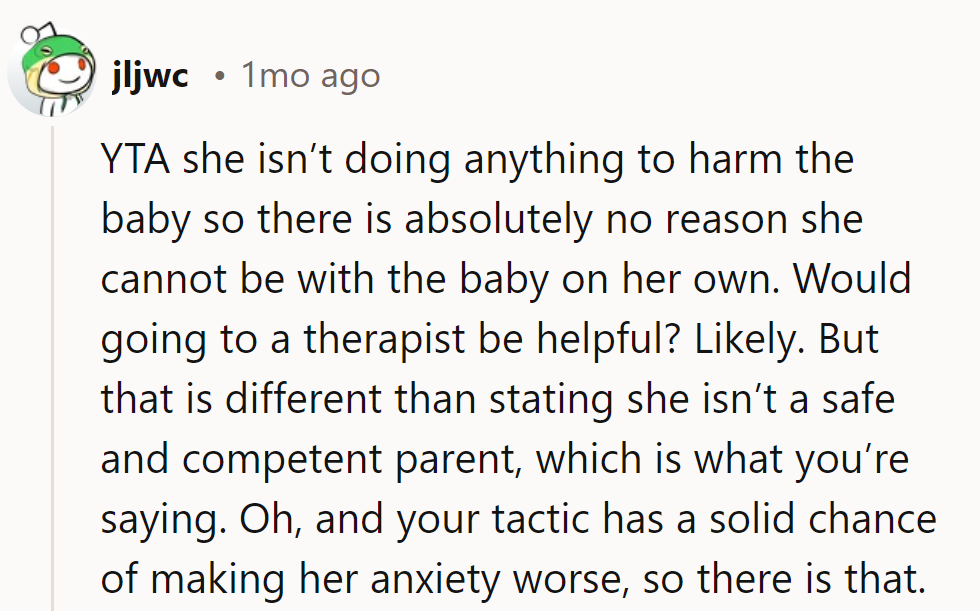
Task: Open the jljwc username profile link
Action: tap(150, 76)
